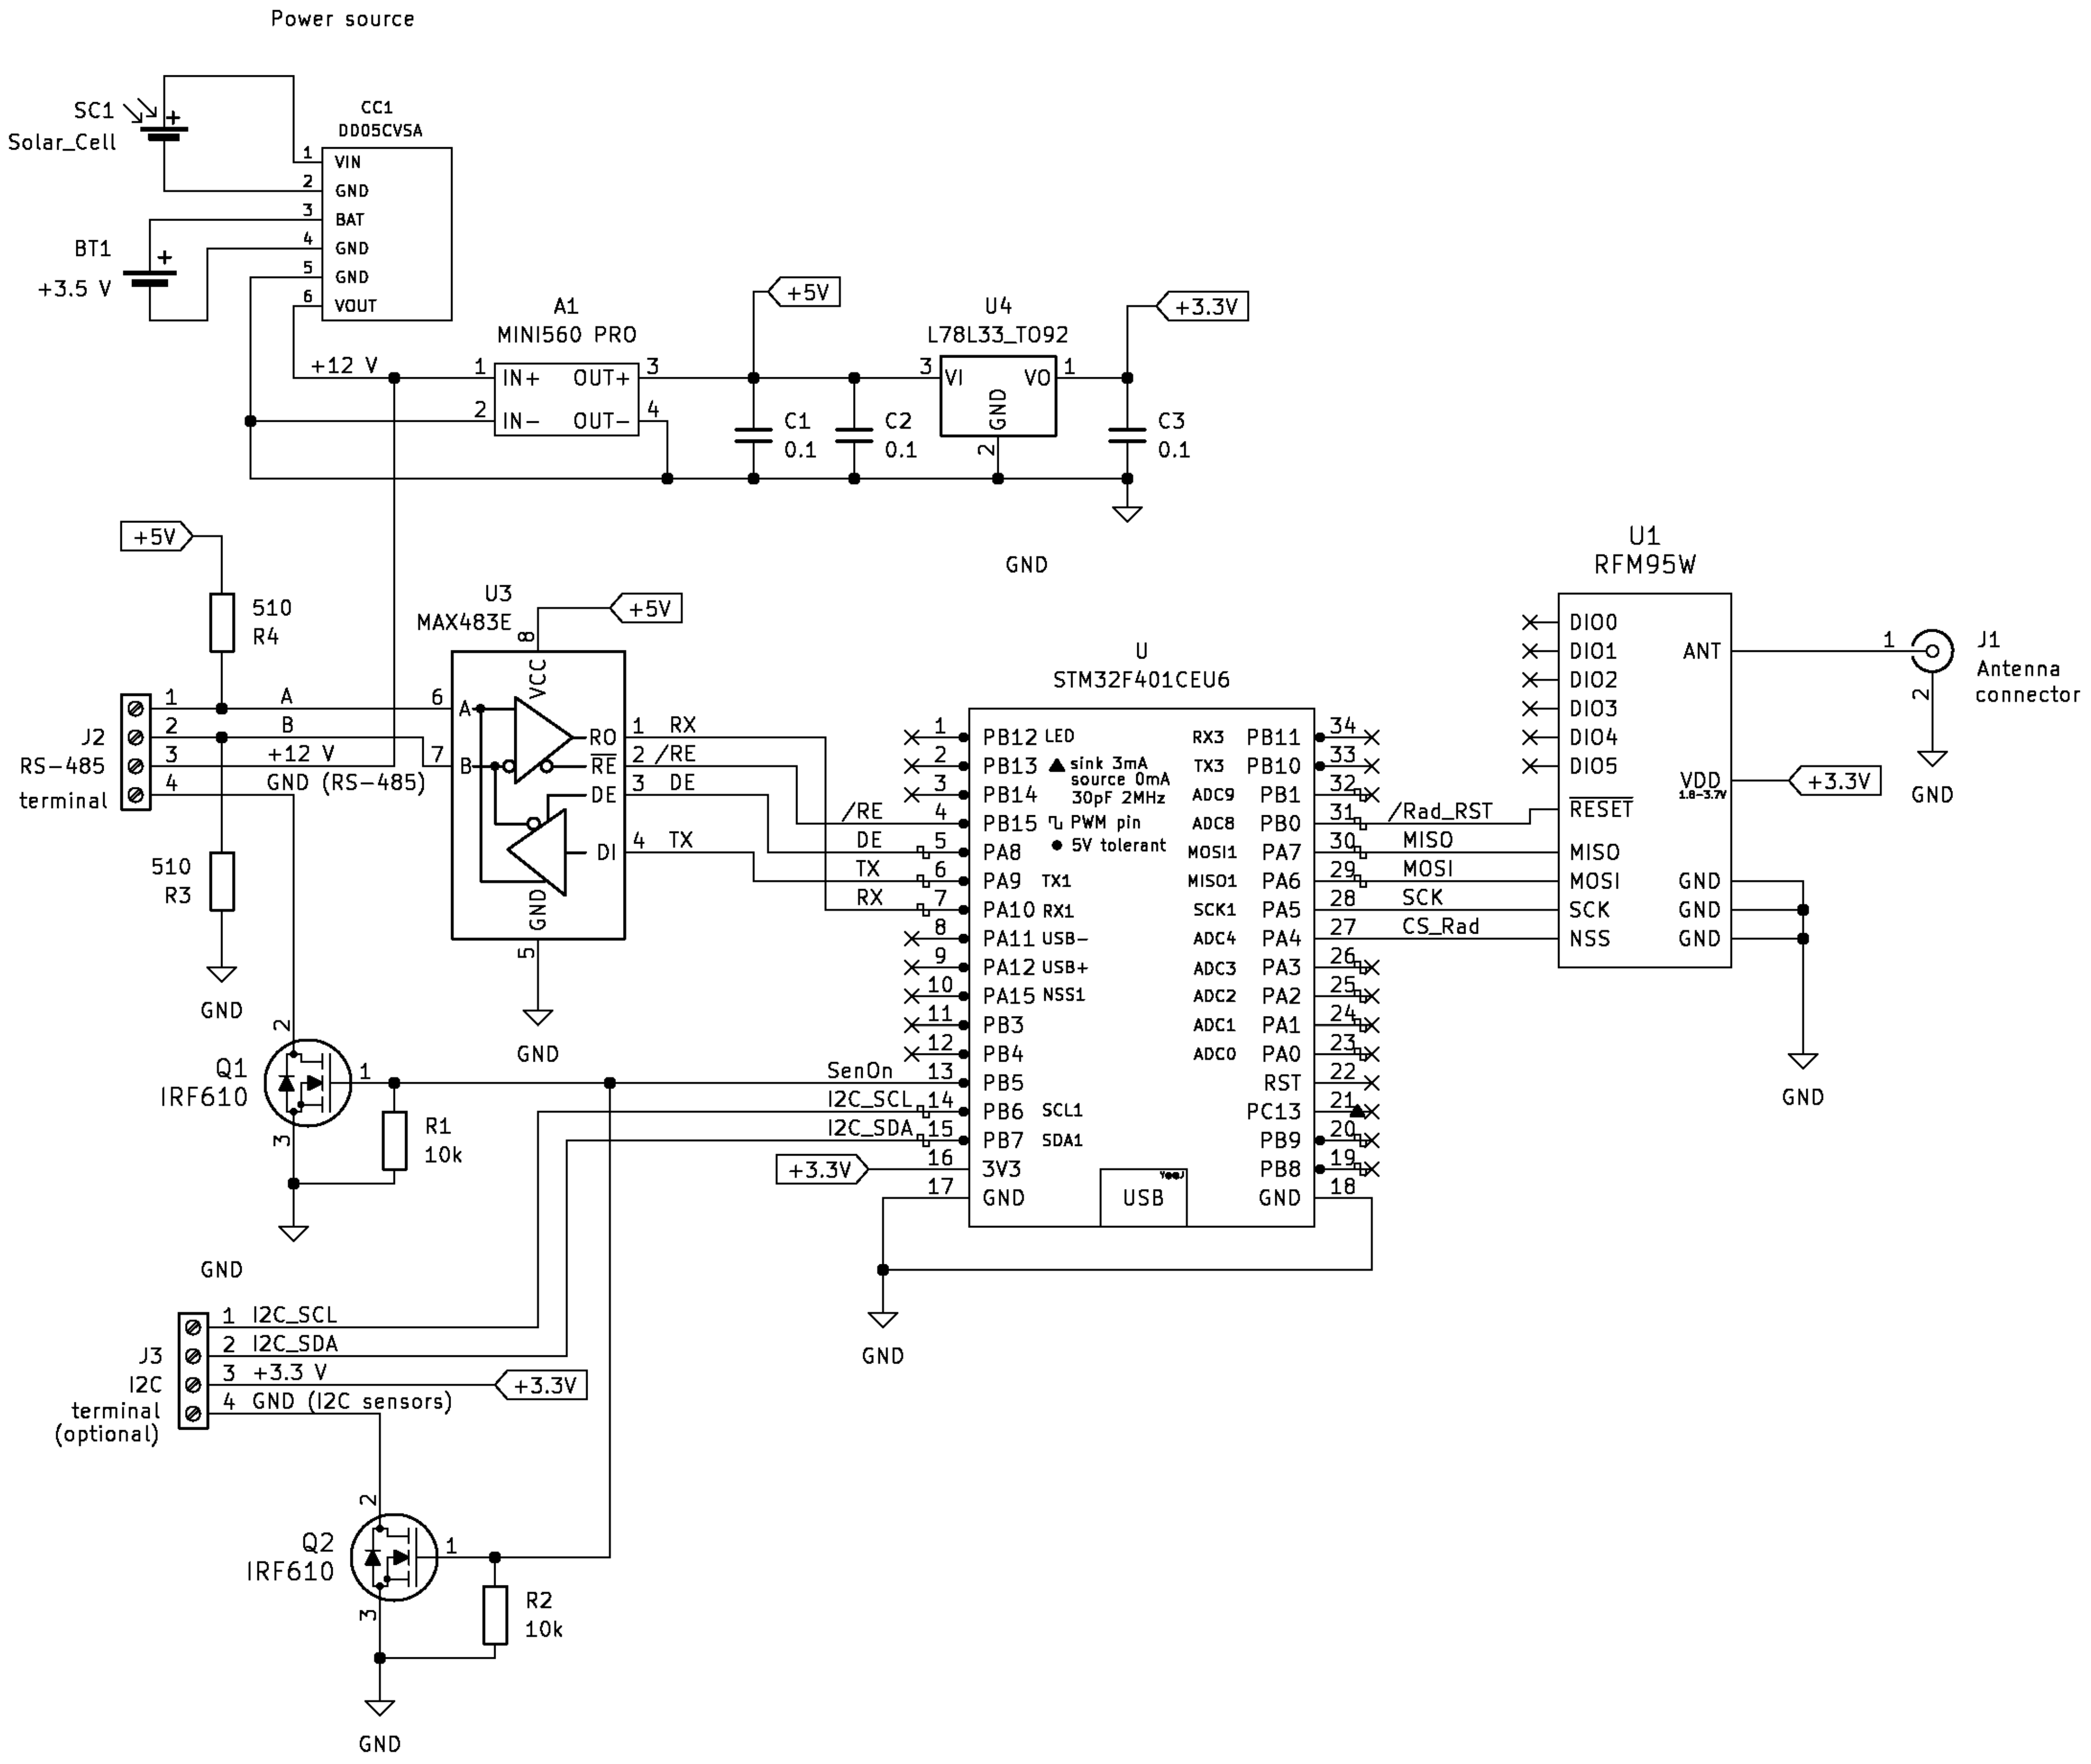Select the Q2 IRF610 MOSFET symbol
This screenshot has height=1764, width=2091.
point(394,1557)
